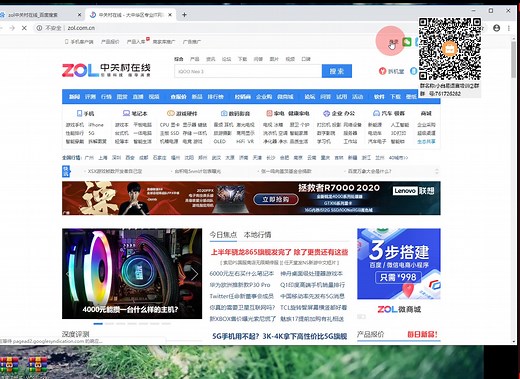This screenshot has height=379, width=520.
Task: Click the blue 搜索 search button
Action: pos(337,71)
